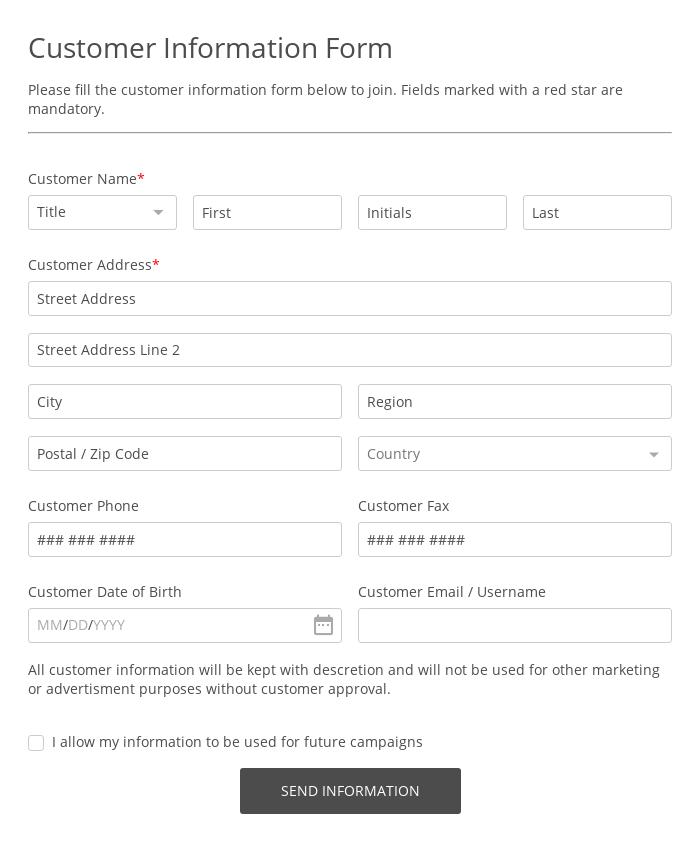Focus the Street Address input

pyautogui.click(x=350, y=298)
